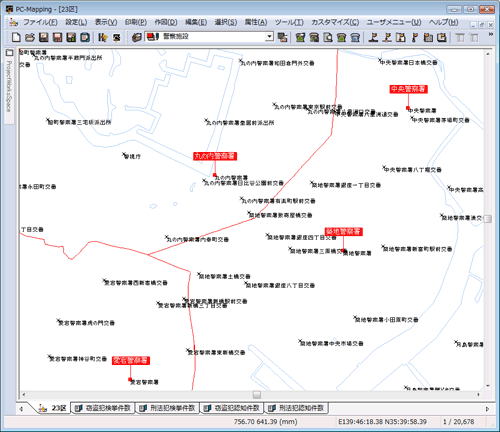Click the icon right of layer dropdown
500x432 pixels.
[x=282, y=37]
